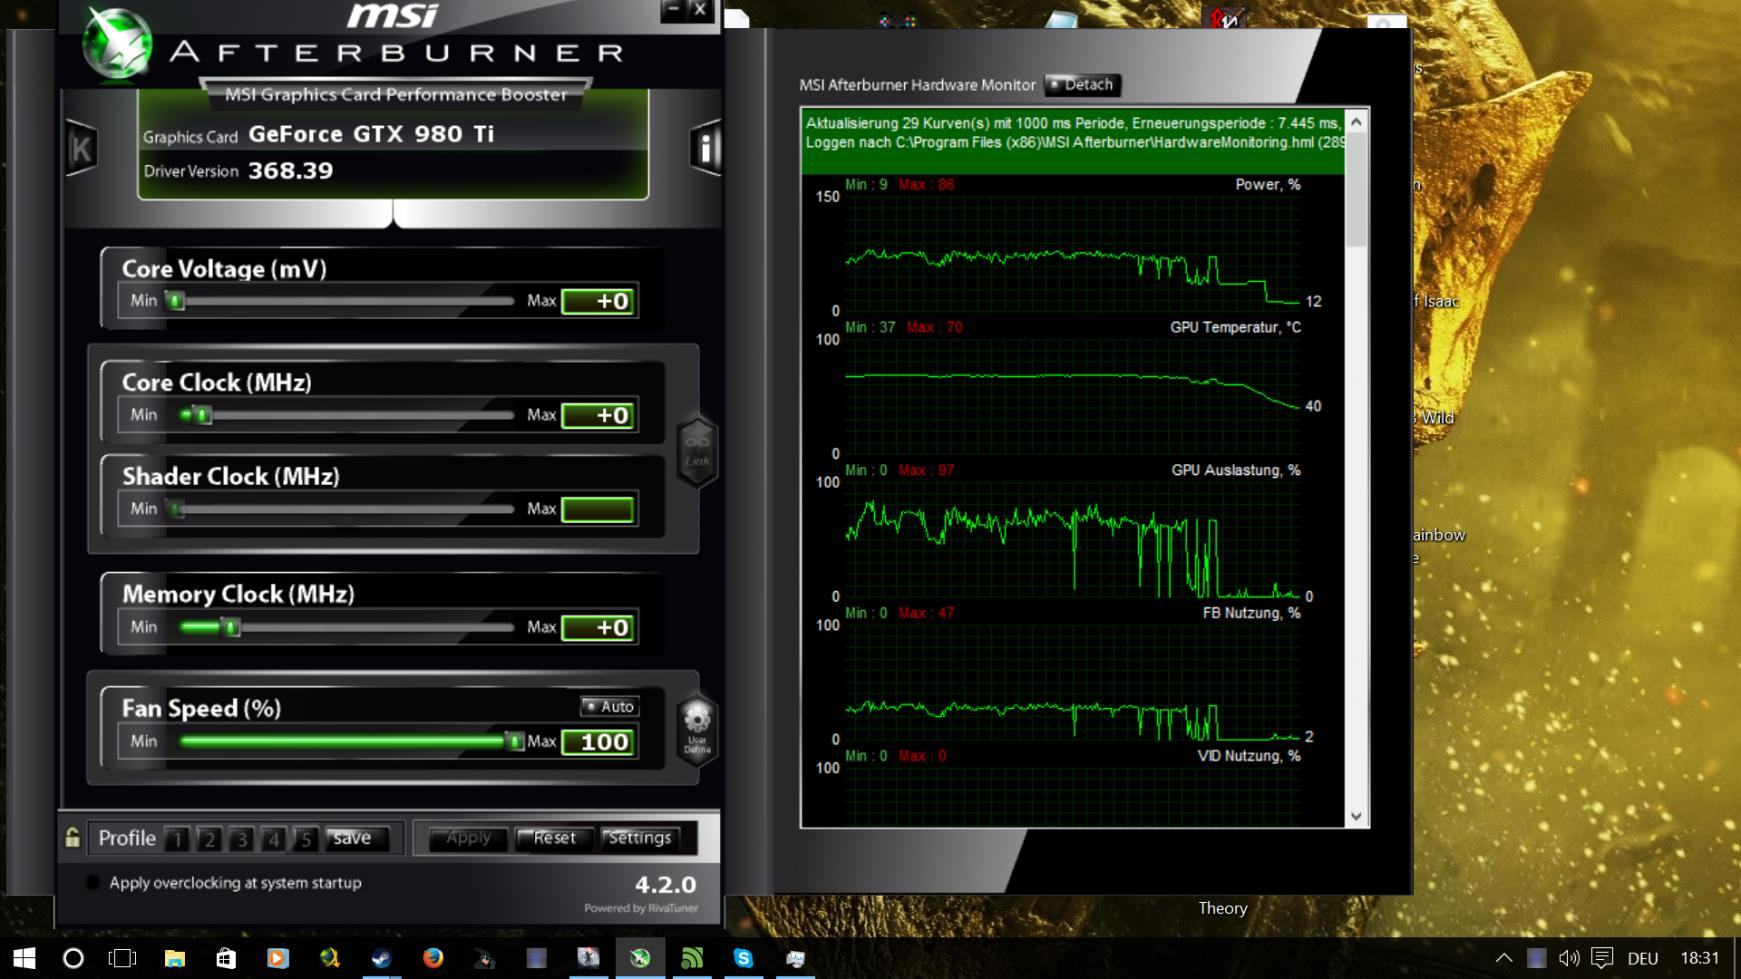Open the media player taskbar icon
Viewport: 1741px width, 979px height.
pos(278,958)
